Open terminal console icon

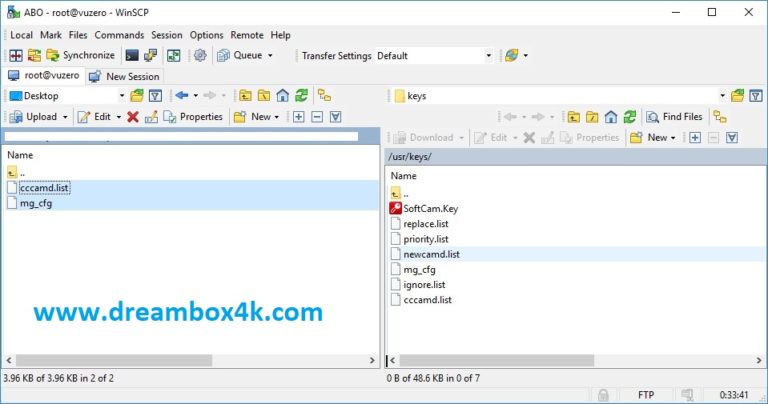tap(132, 55)
